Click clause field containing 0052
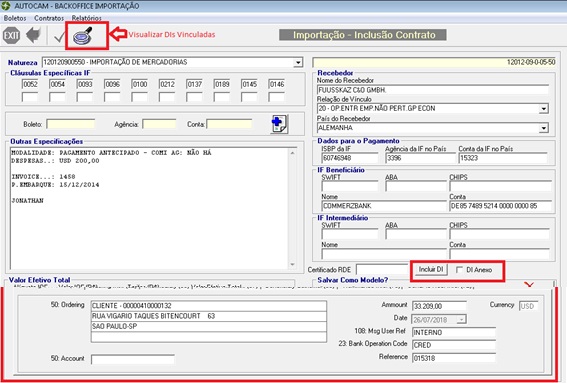The image size is (567, 383). [30, 84]
